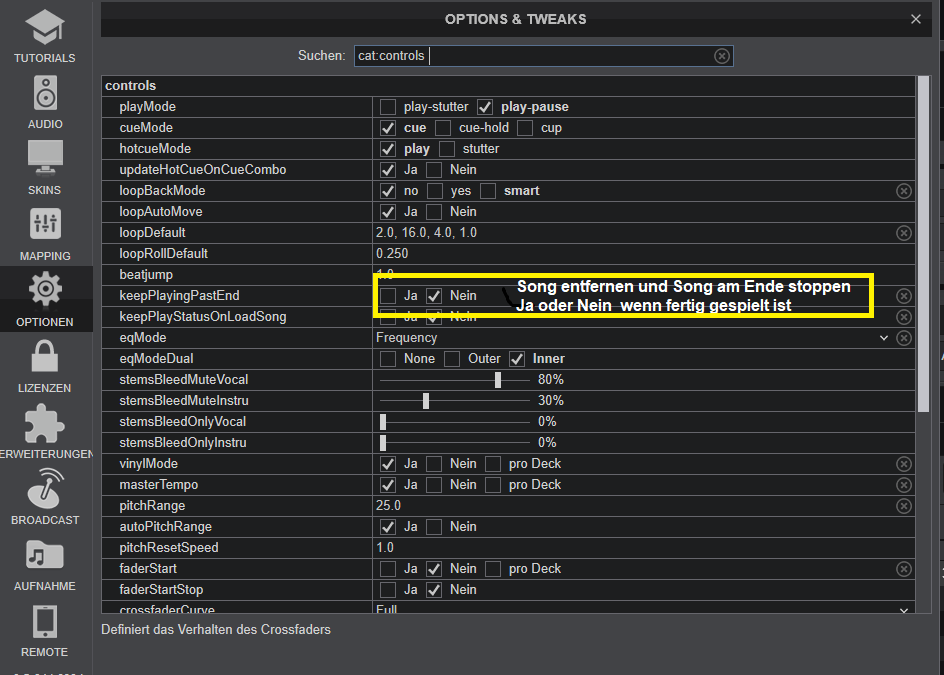The image size is (944, 675).
Task: Enable smart option for loopBackMode
Action: [488, 191]
